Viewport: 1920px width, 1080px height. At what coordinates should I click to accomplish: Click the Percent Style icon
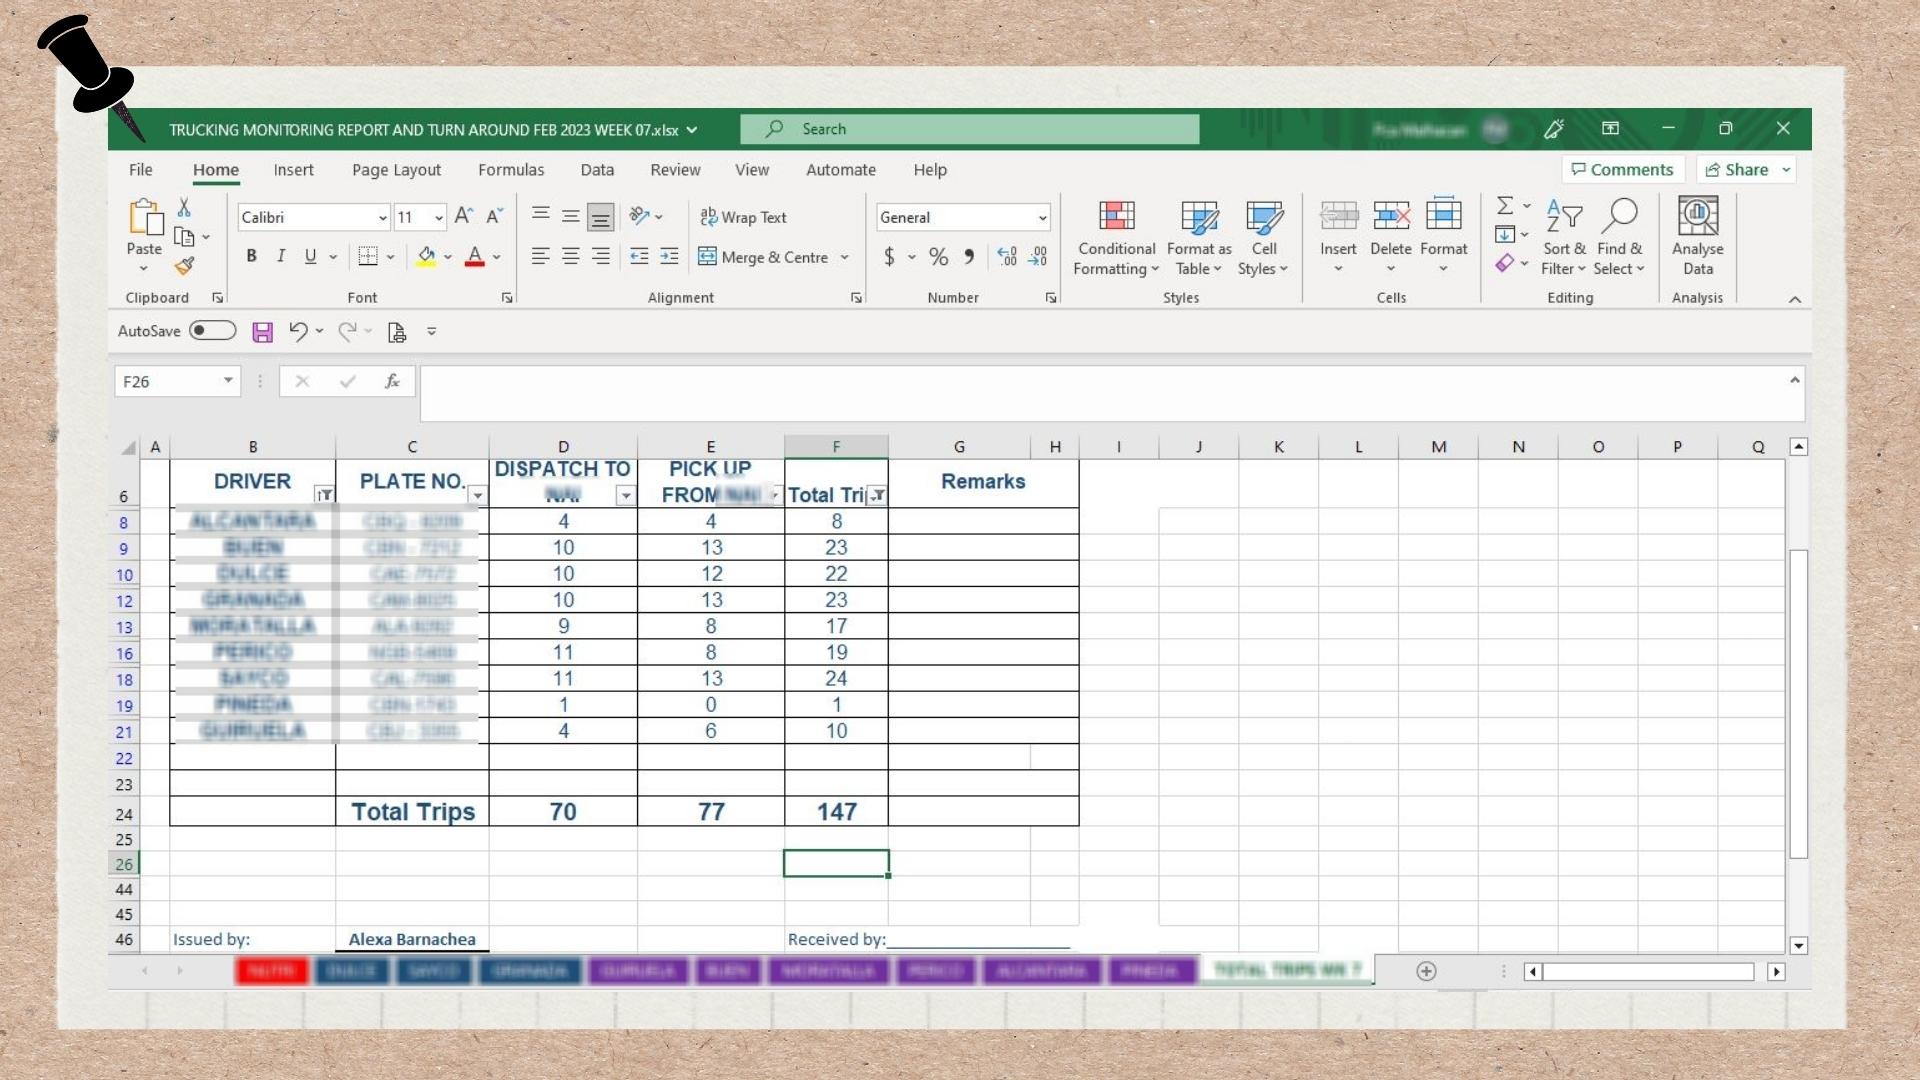tap(938, 257)
